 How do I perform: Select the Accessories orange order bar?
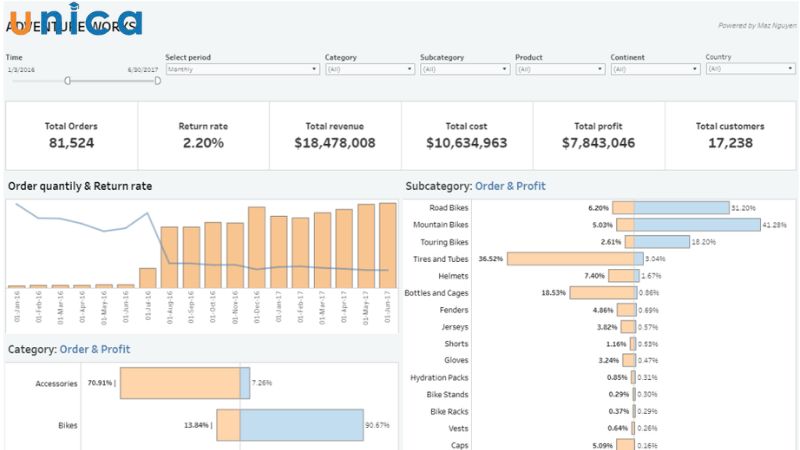point(180,383)
